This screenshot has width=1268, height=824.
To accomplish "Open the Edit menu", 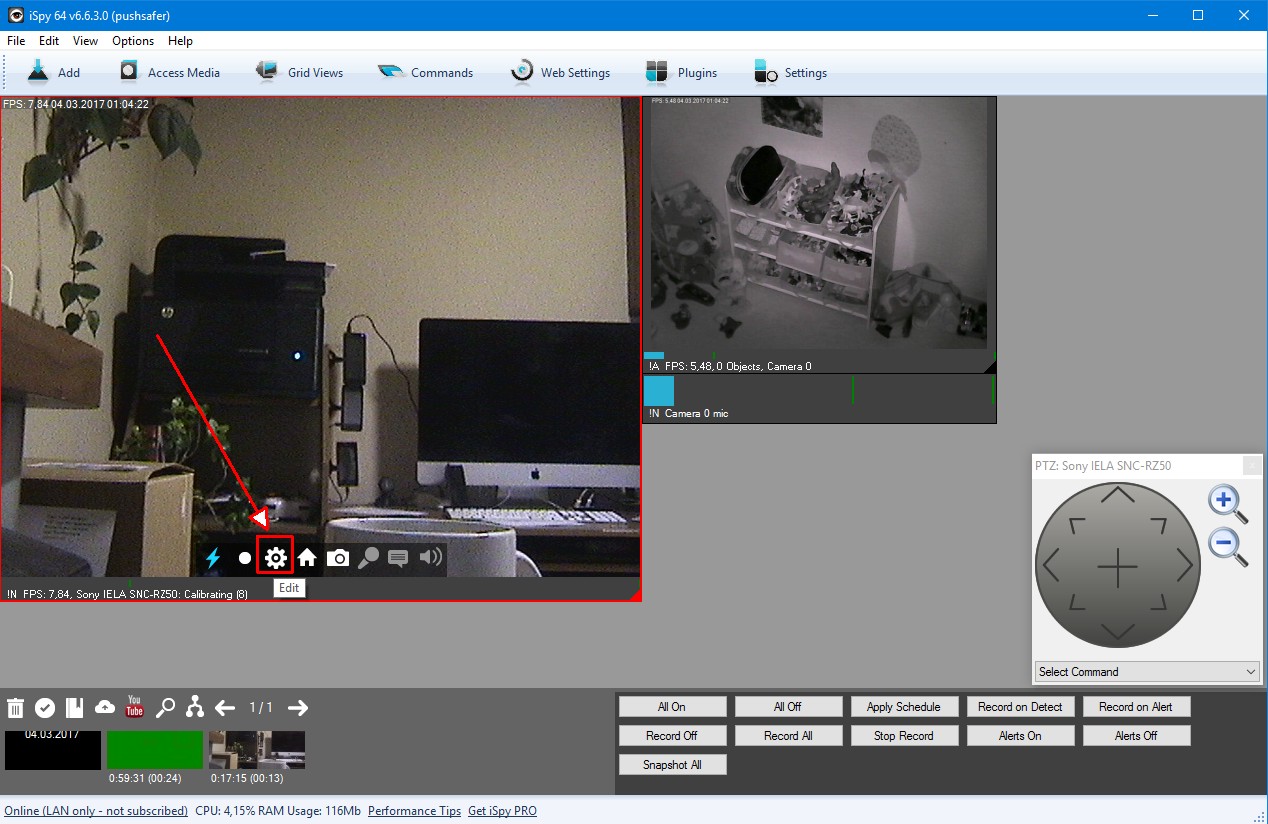I will click(x=49, y=41).
